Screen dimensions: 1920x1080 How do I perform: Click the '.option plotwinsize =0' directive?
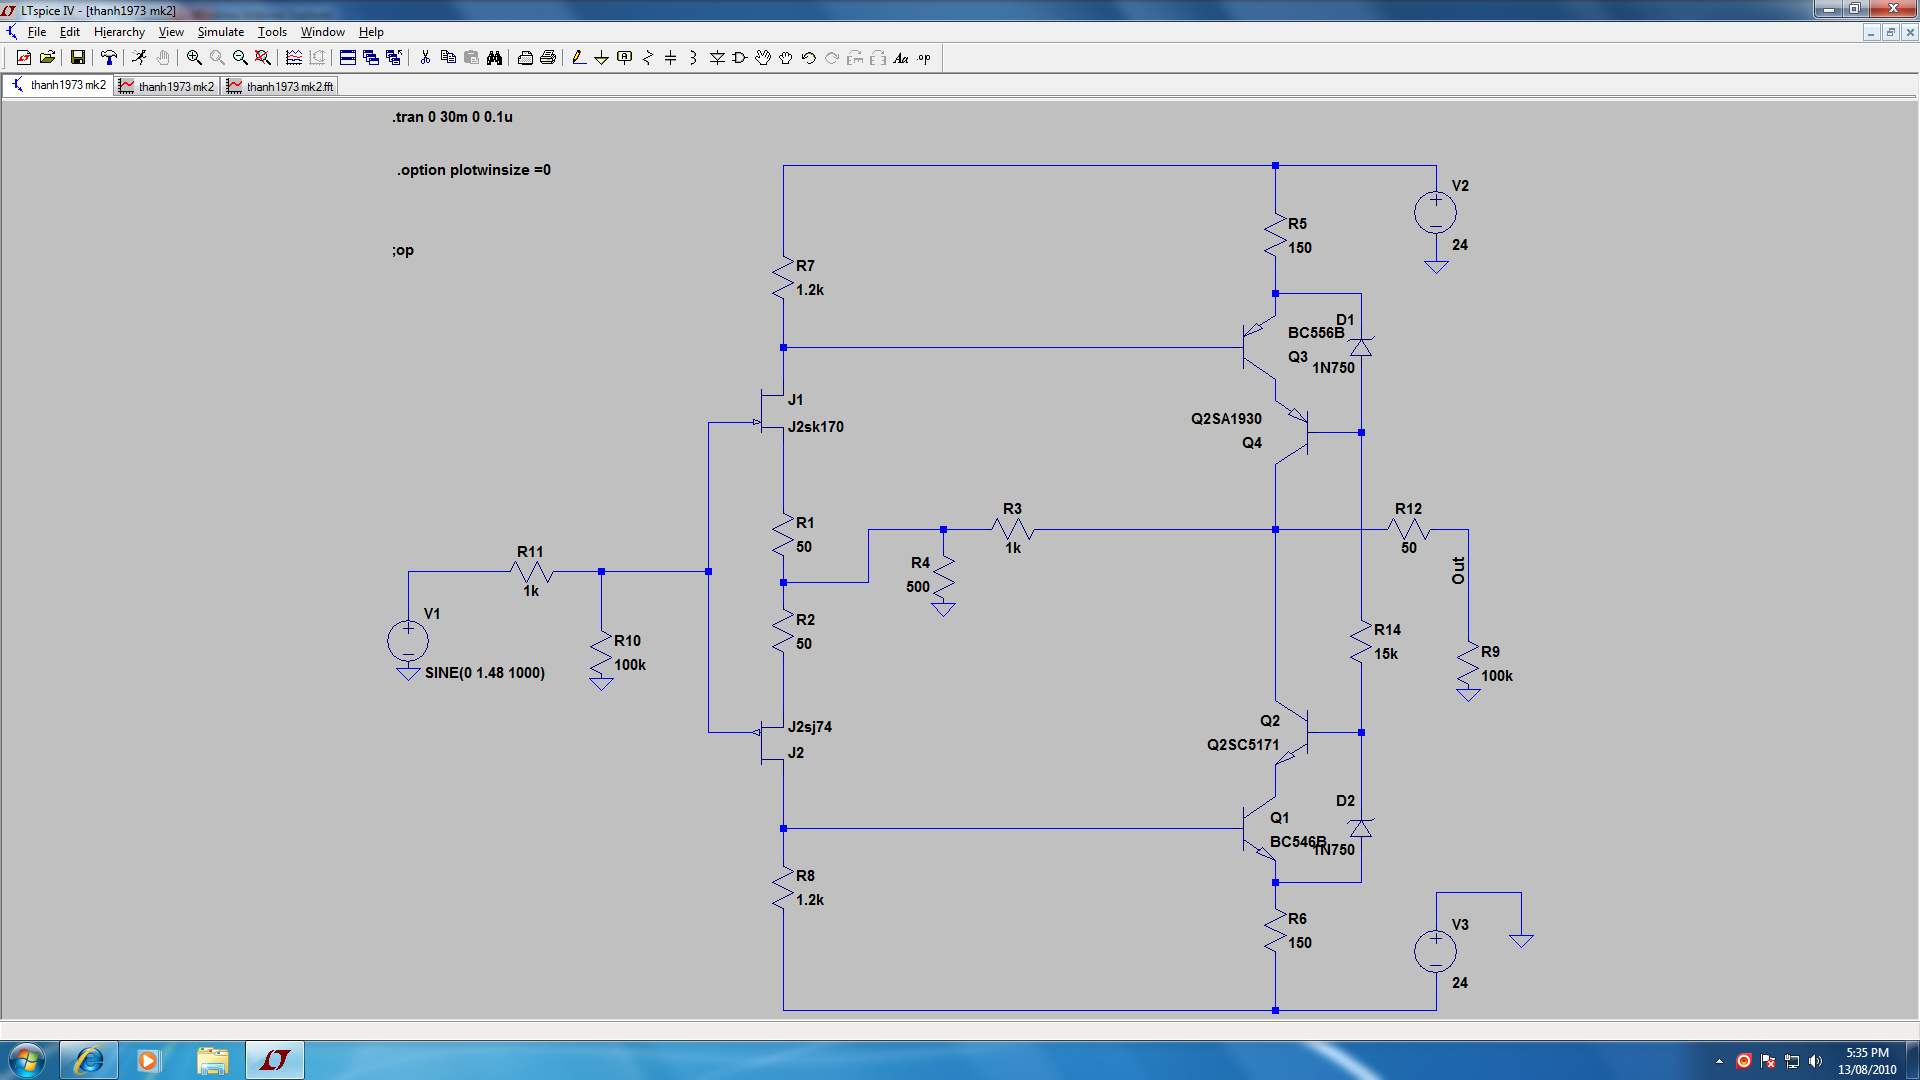(473, 170)
